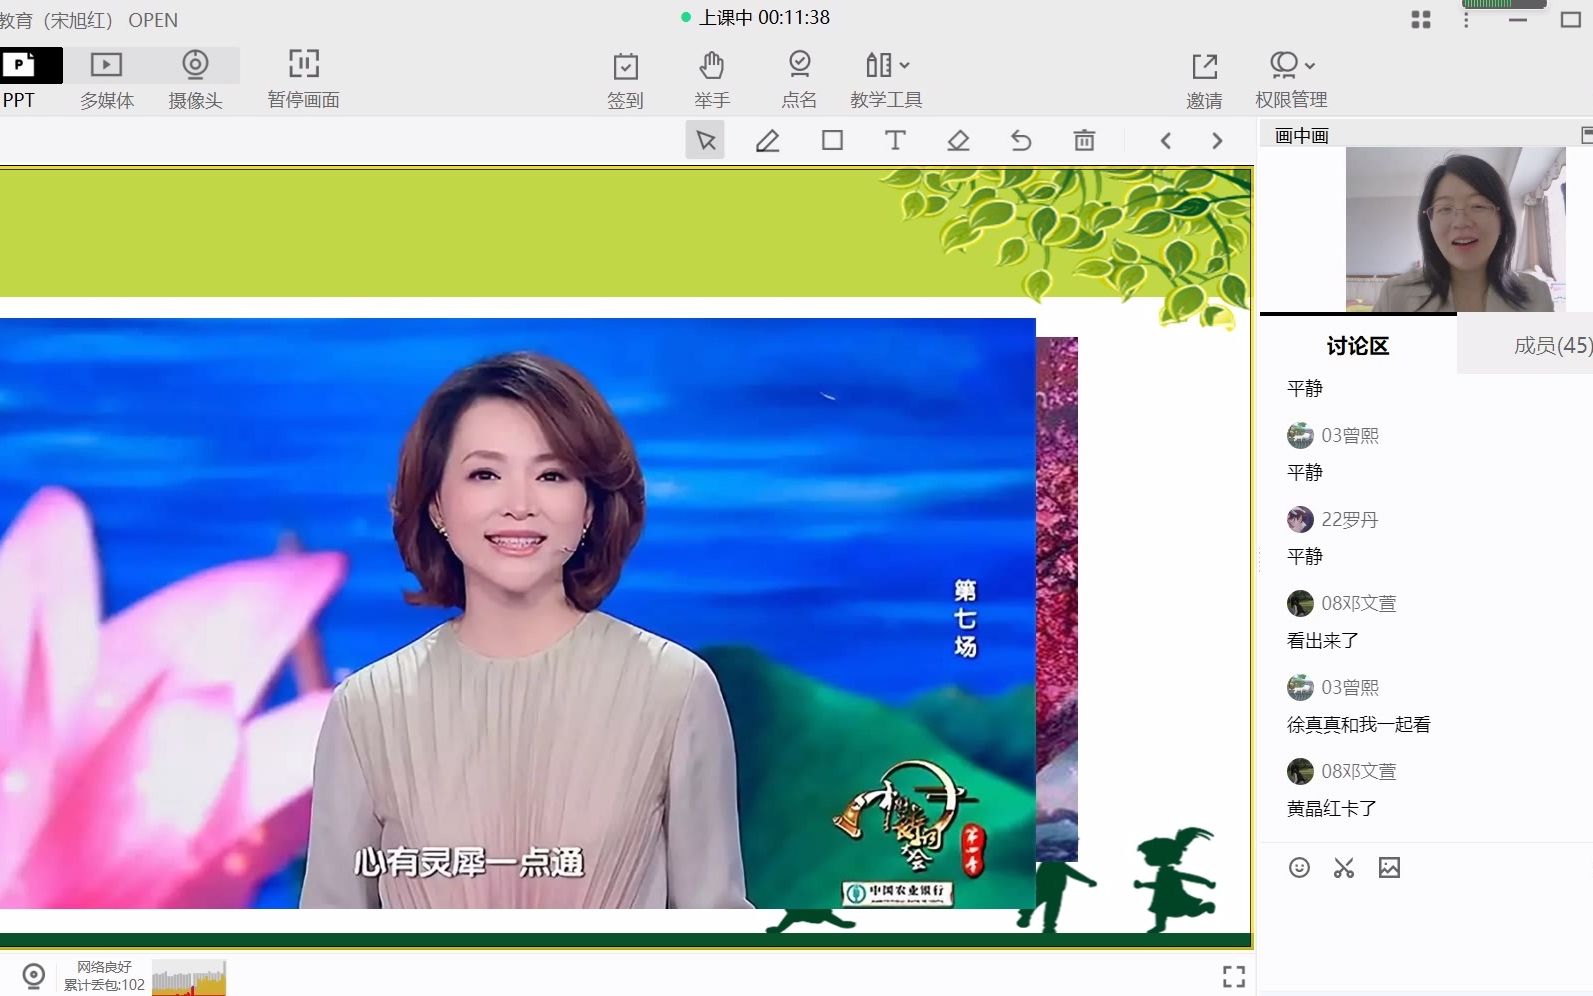Click the chat message input area
1593x996 pixels.
pos(1425,940)
